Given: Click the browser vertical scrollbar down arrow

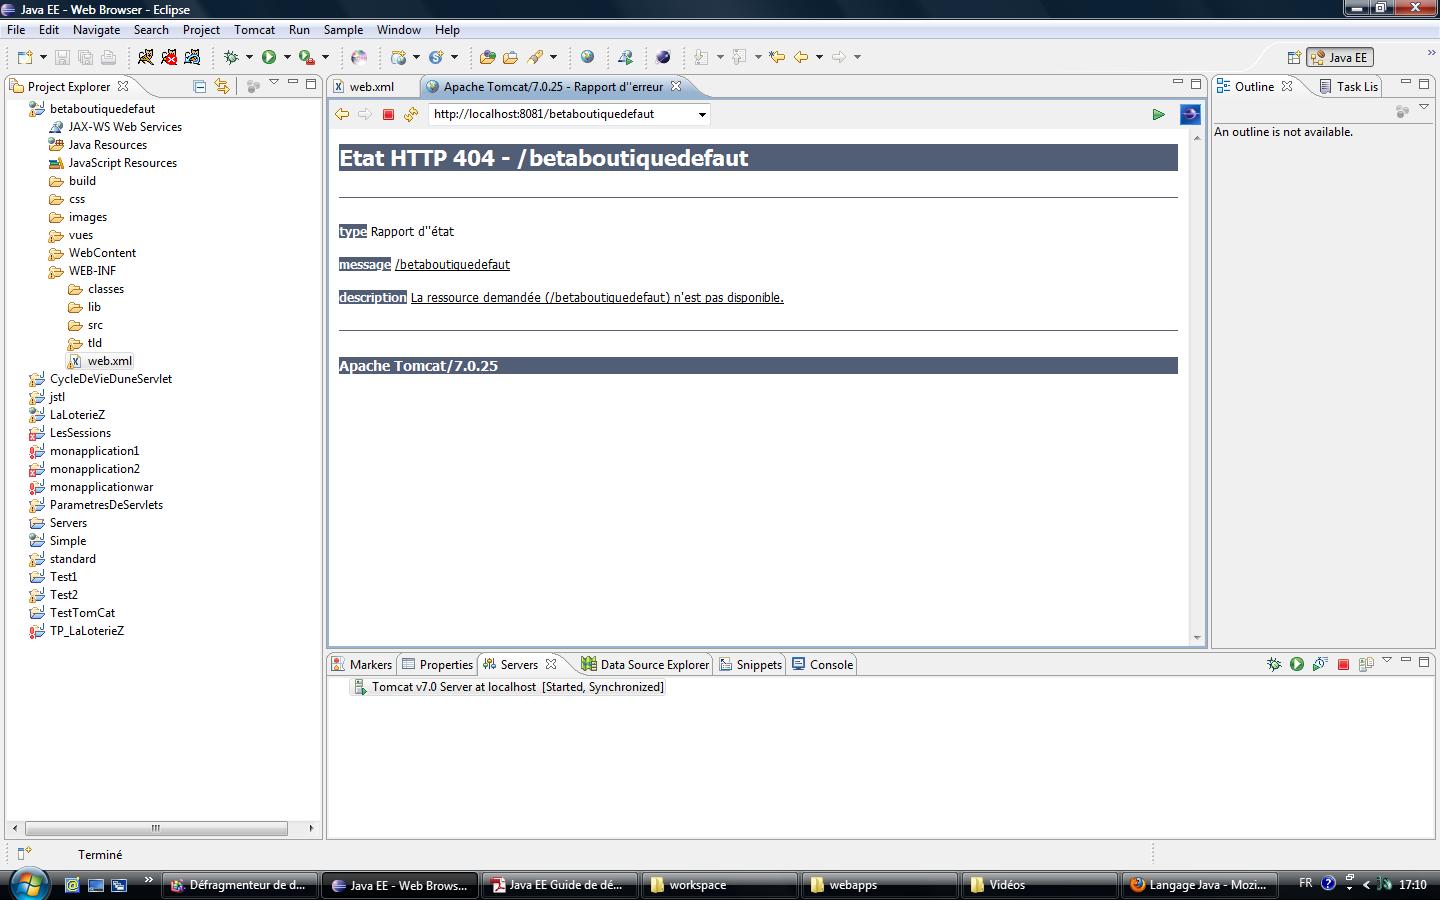Looking at the screenshot, I should [1197, 637].
